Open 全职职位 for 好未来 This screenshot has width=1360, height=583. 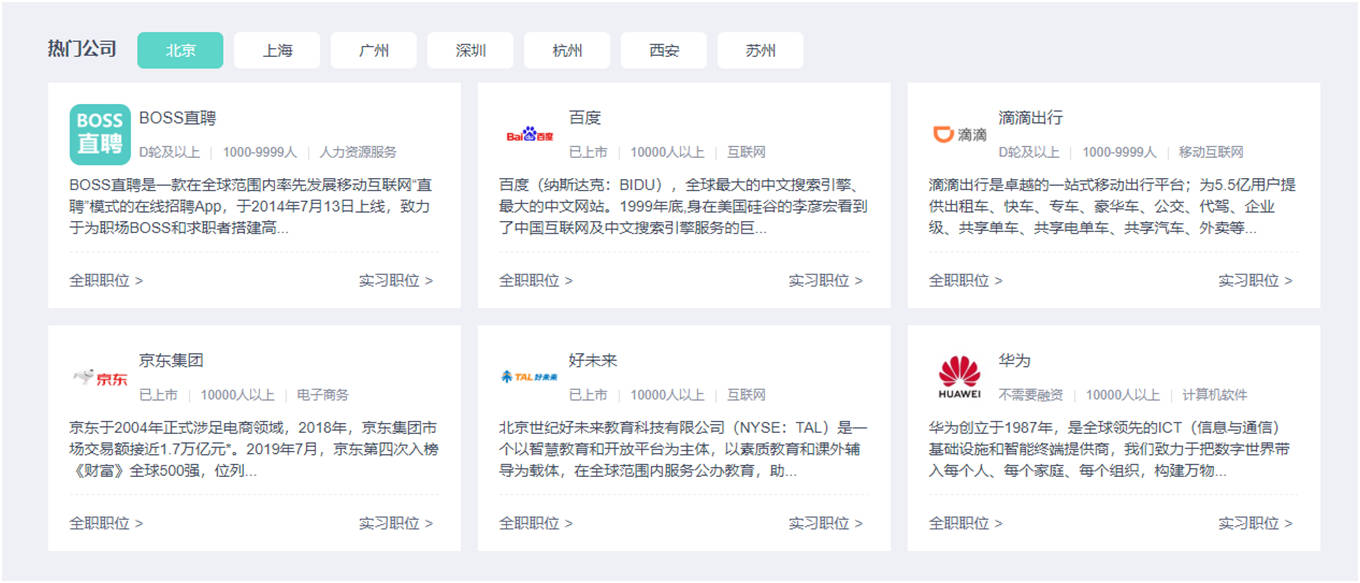[536, 523]
